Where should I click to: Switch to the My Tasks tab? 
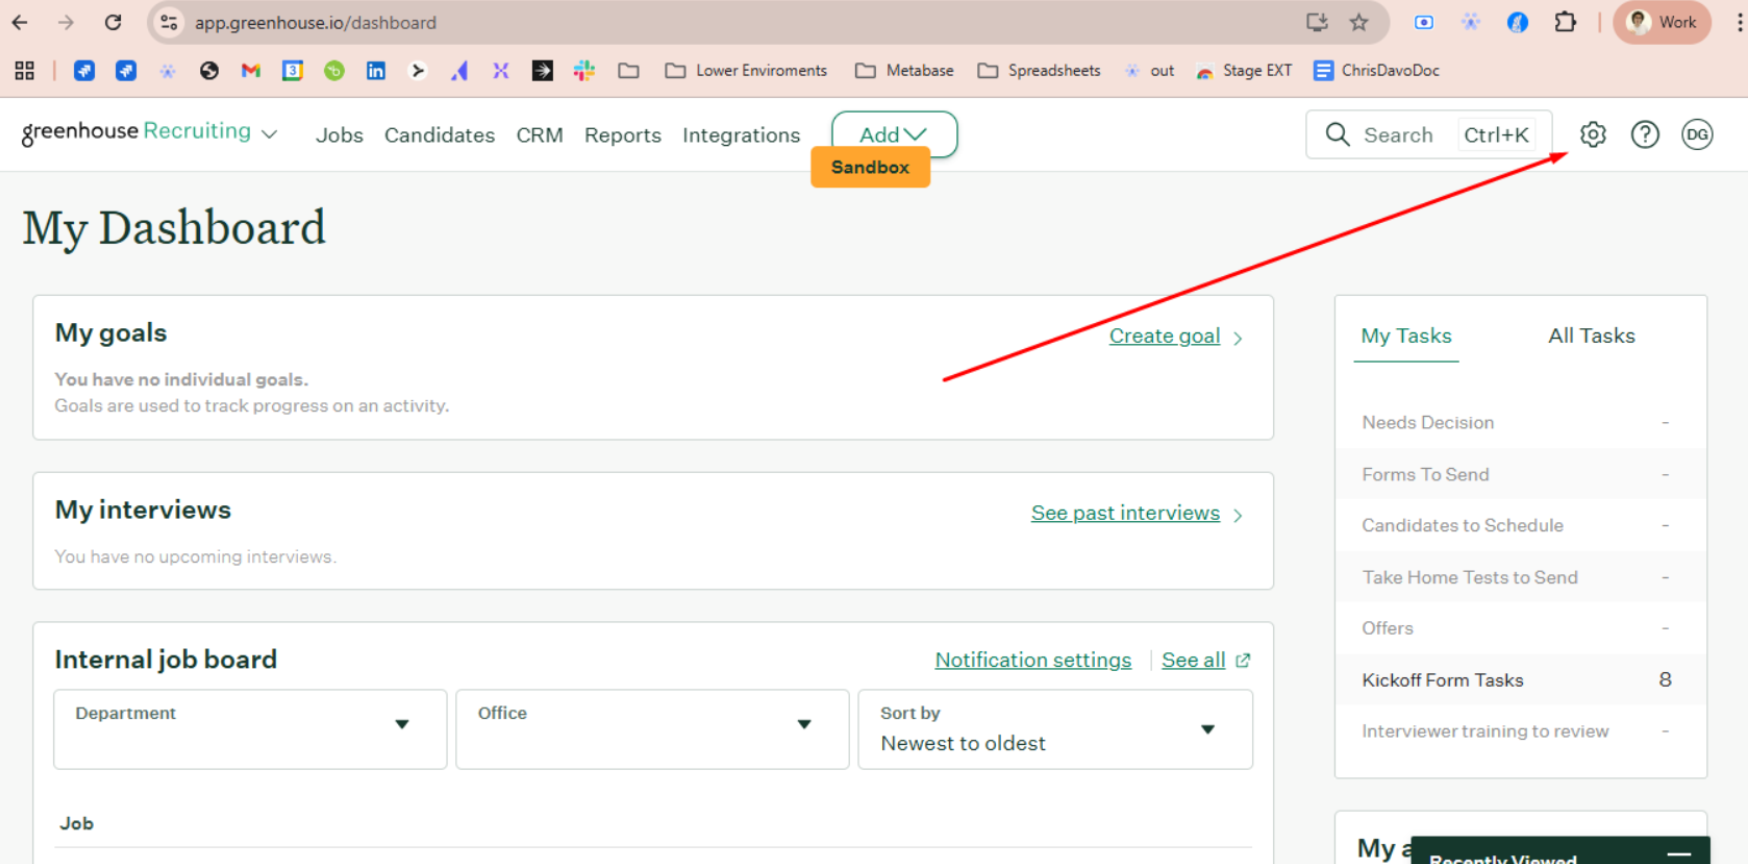1406,336
